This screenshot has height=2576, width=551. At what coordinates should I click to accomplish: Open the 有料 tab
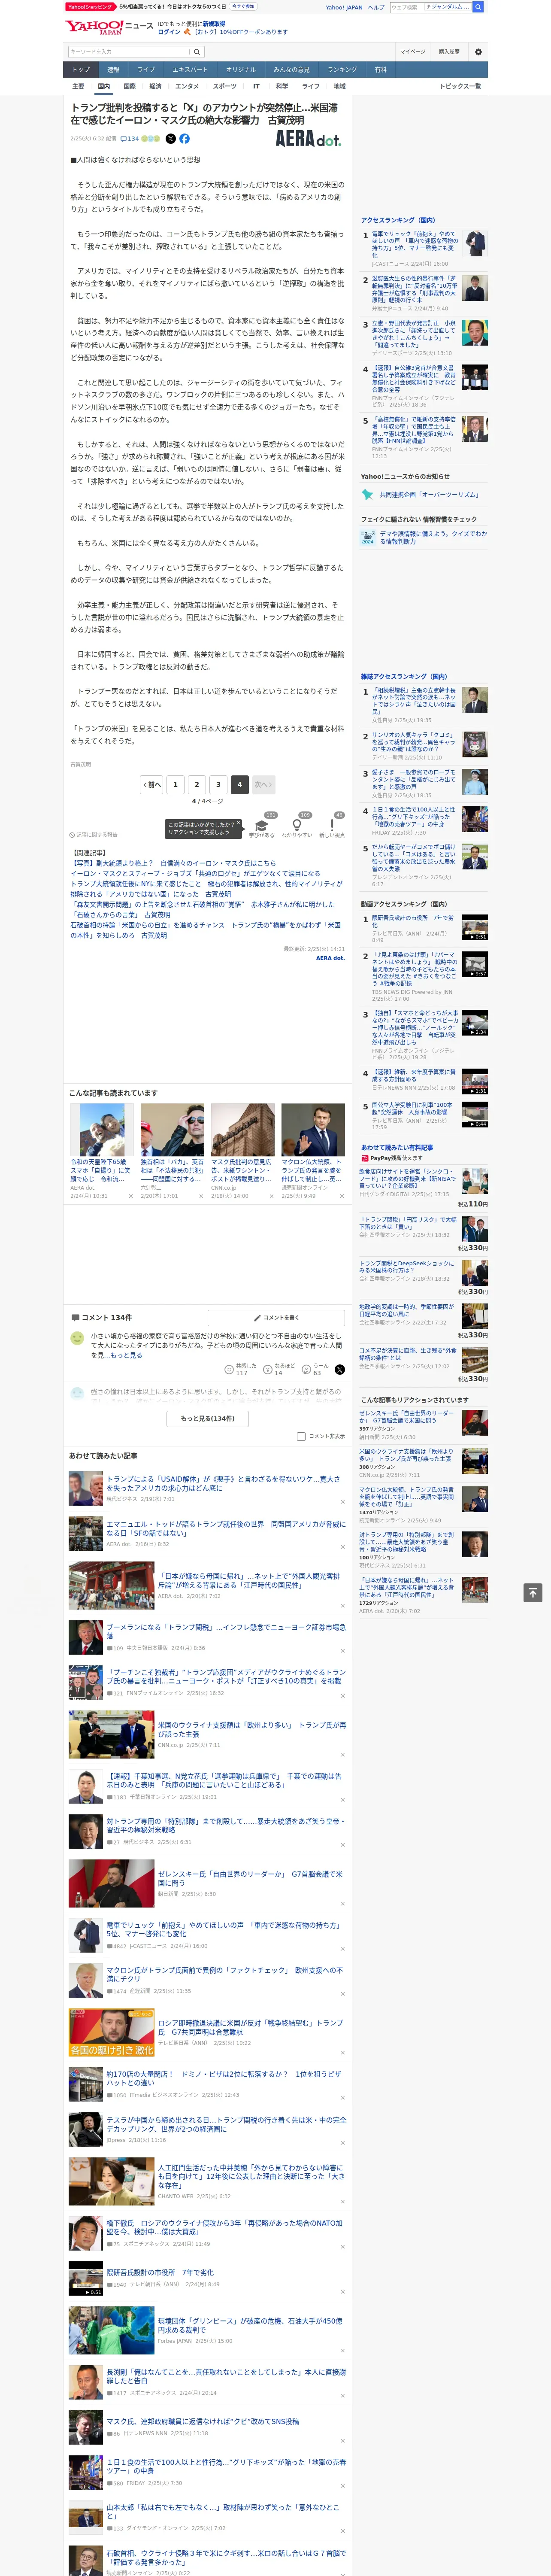[380, 69]
